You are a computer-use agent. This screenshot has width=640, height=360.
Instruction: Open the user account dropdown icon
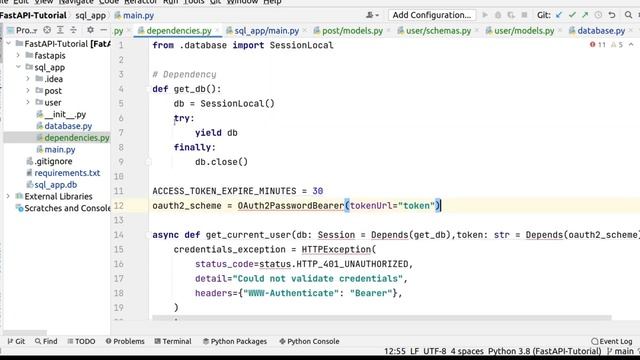point(372,15)
